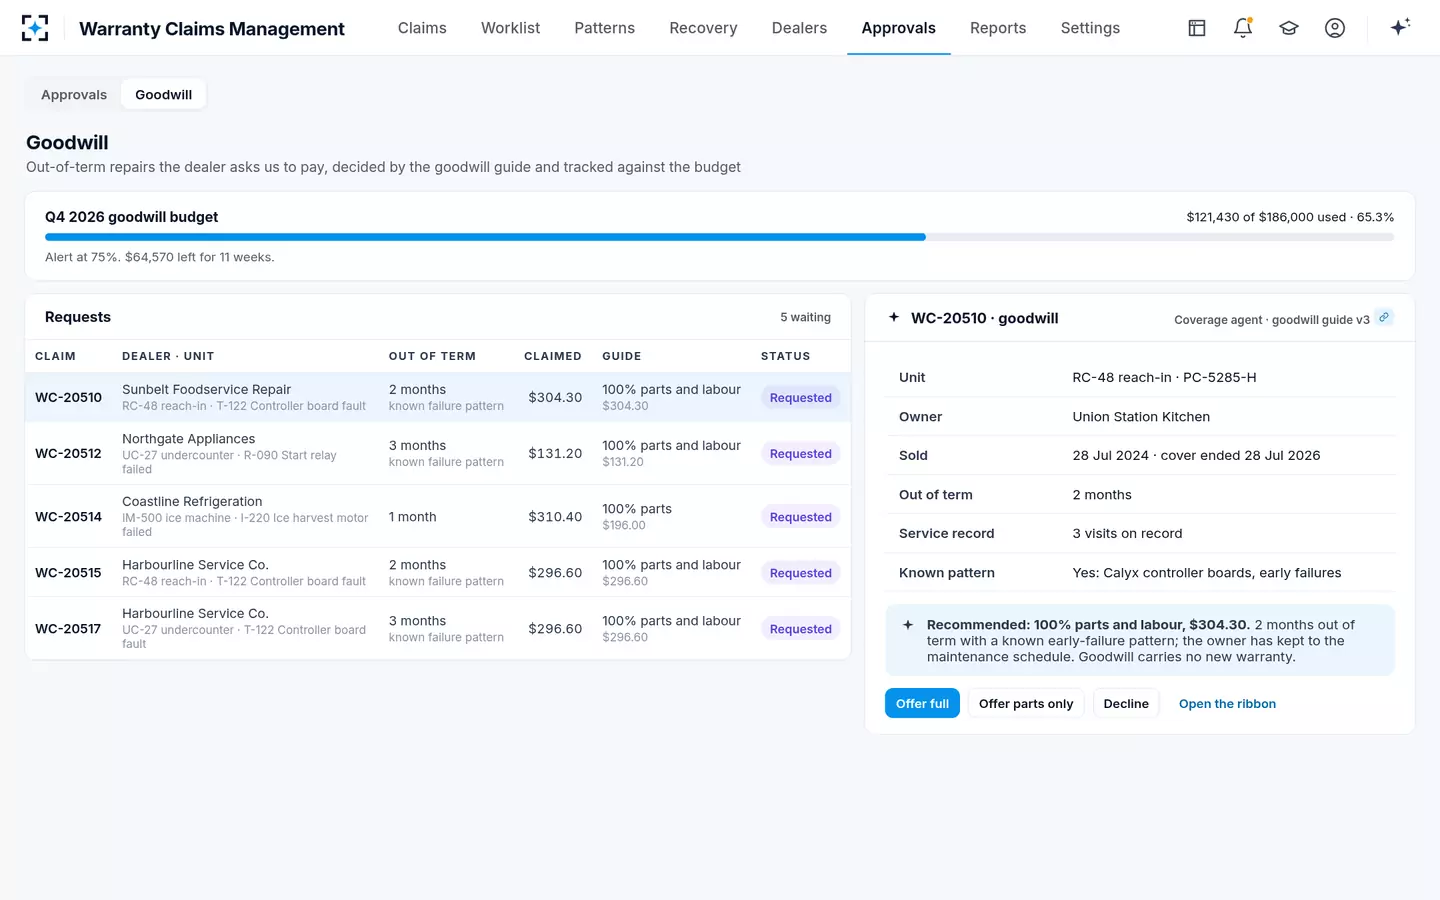Screen dimensions: 1440x900
Task: Select the Goodwill sub-tab
Action: (x=164, y=95)
